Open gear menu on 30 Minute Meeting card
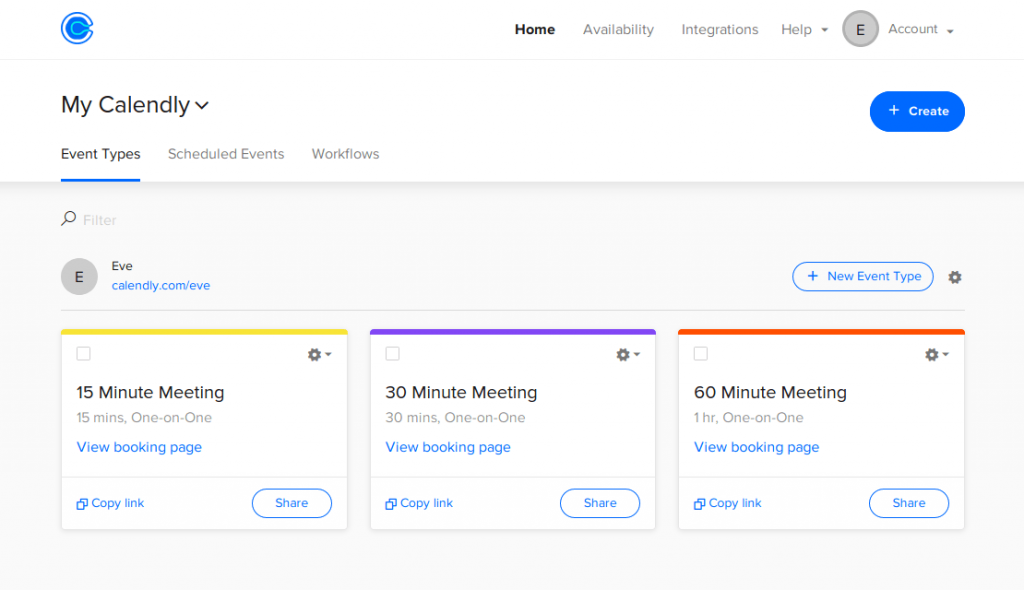1024x590 pixels. tap(628, 354)
